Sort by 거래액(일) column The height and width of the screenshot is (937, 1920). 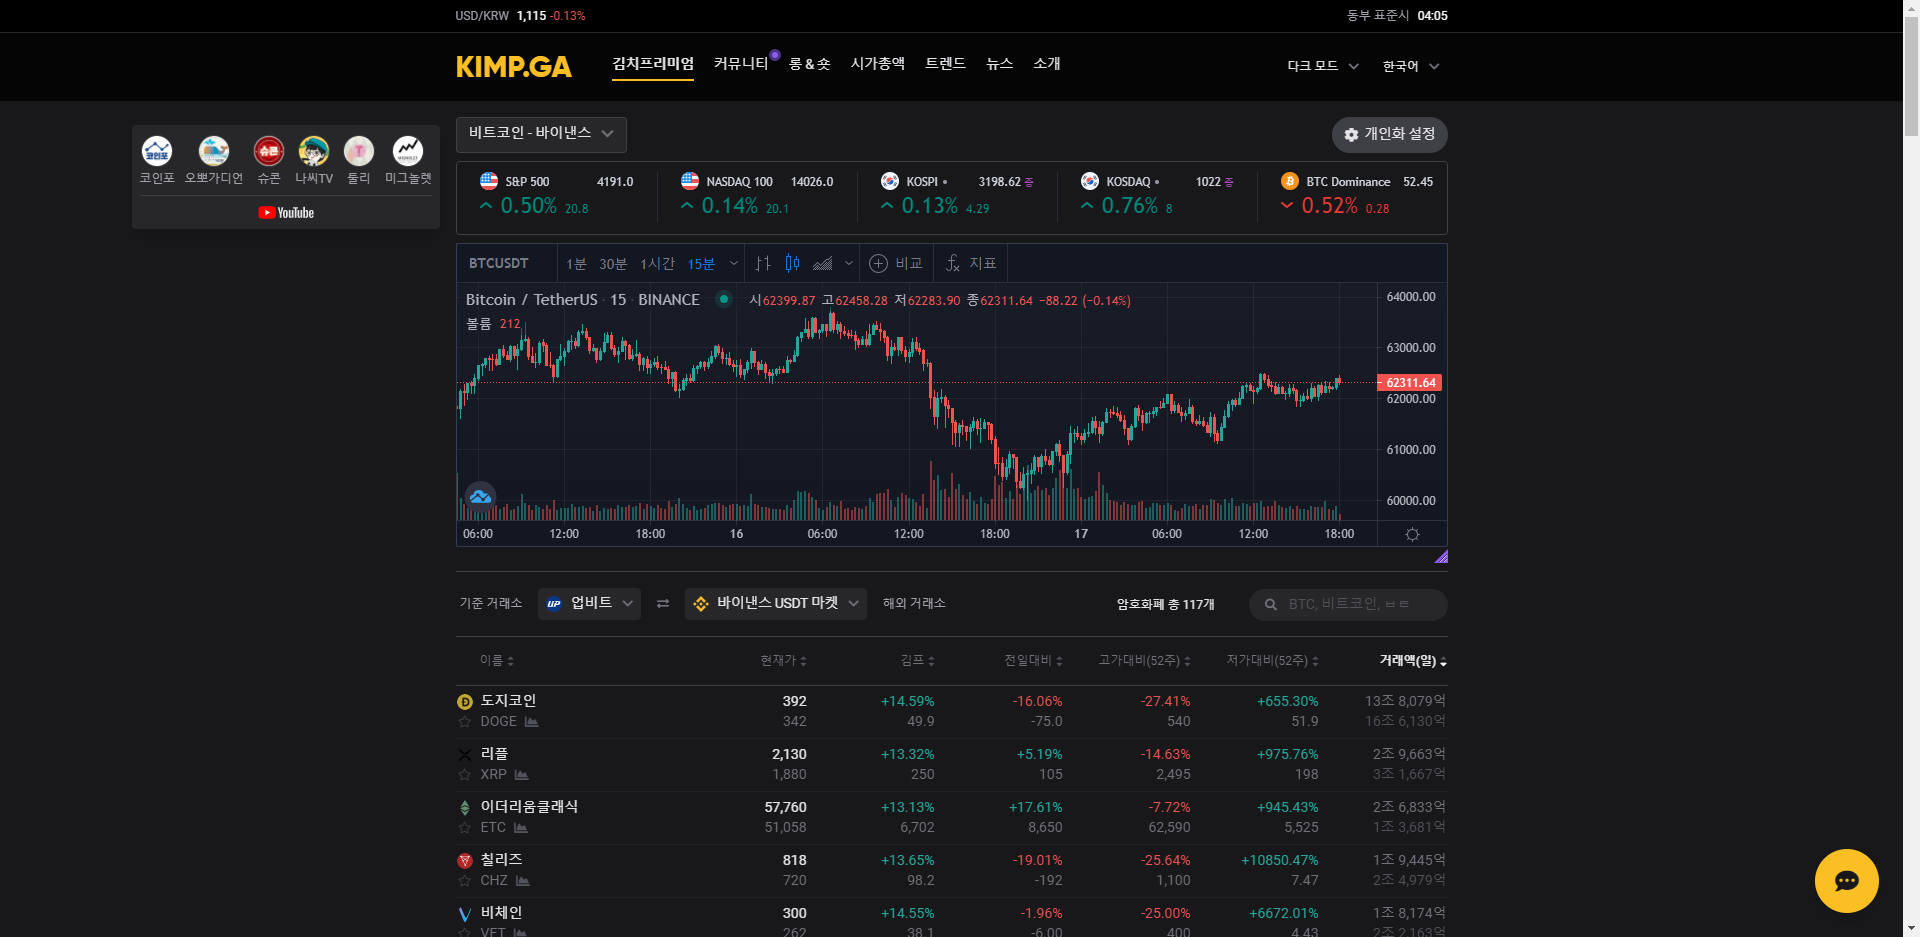(x=1413, y=660)
